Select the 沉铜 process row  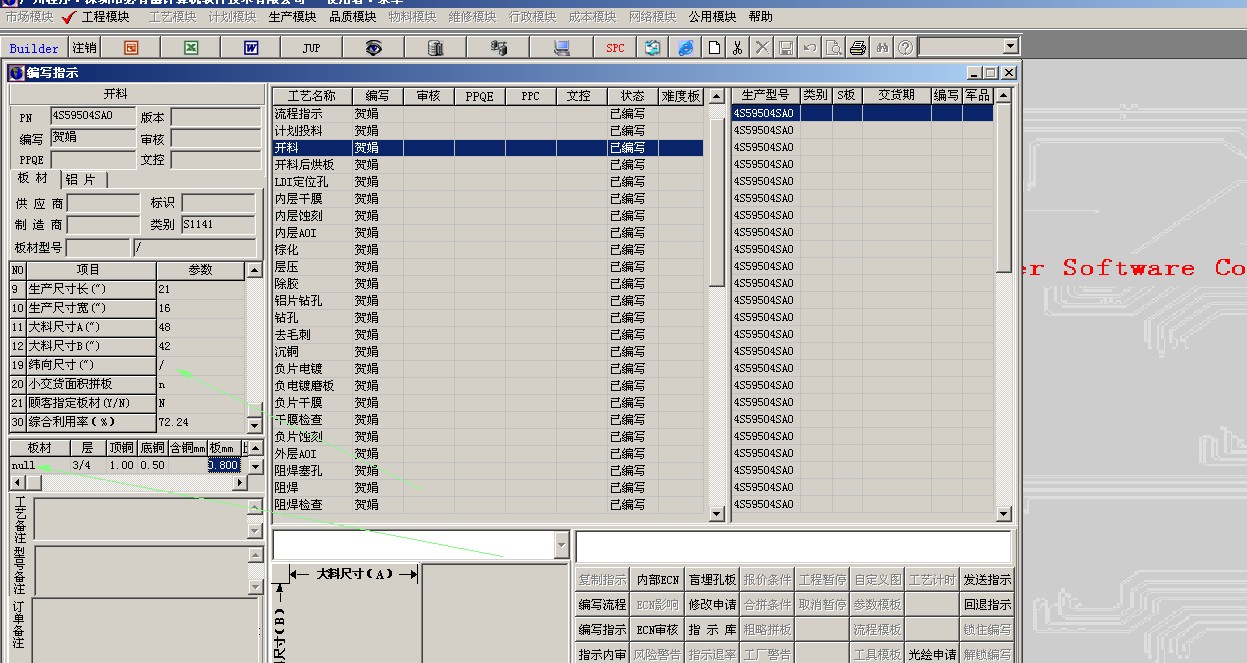click(488, 352)
